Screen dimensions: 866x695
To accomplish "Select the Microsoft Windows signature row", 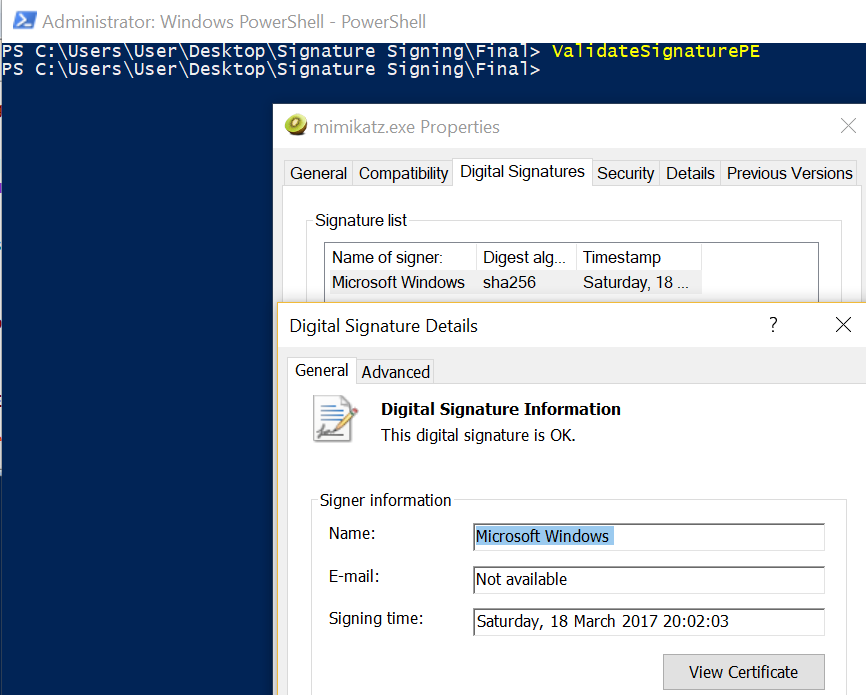I will (x=515, y=282).
